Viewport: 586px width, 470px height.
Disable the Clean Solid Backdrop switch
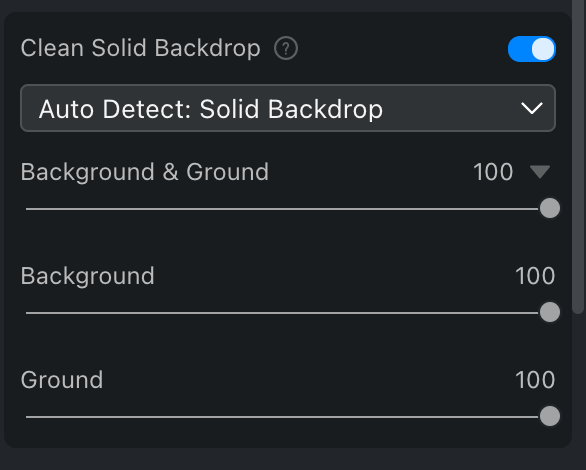point(532,49)
